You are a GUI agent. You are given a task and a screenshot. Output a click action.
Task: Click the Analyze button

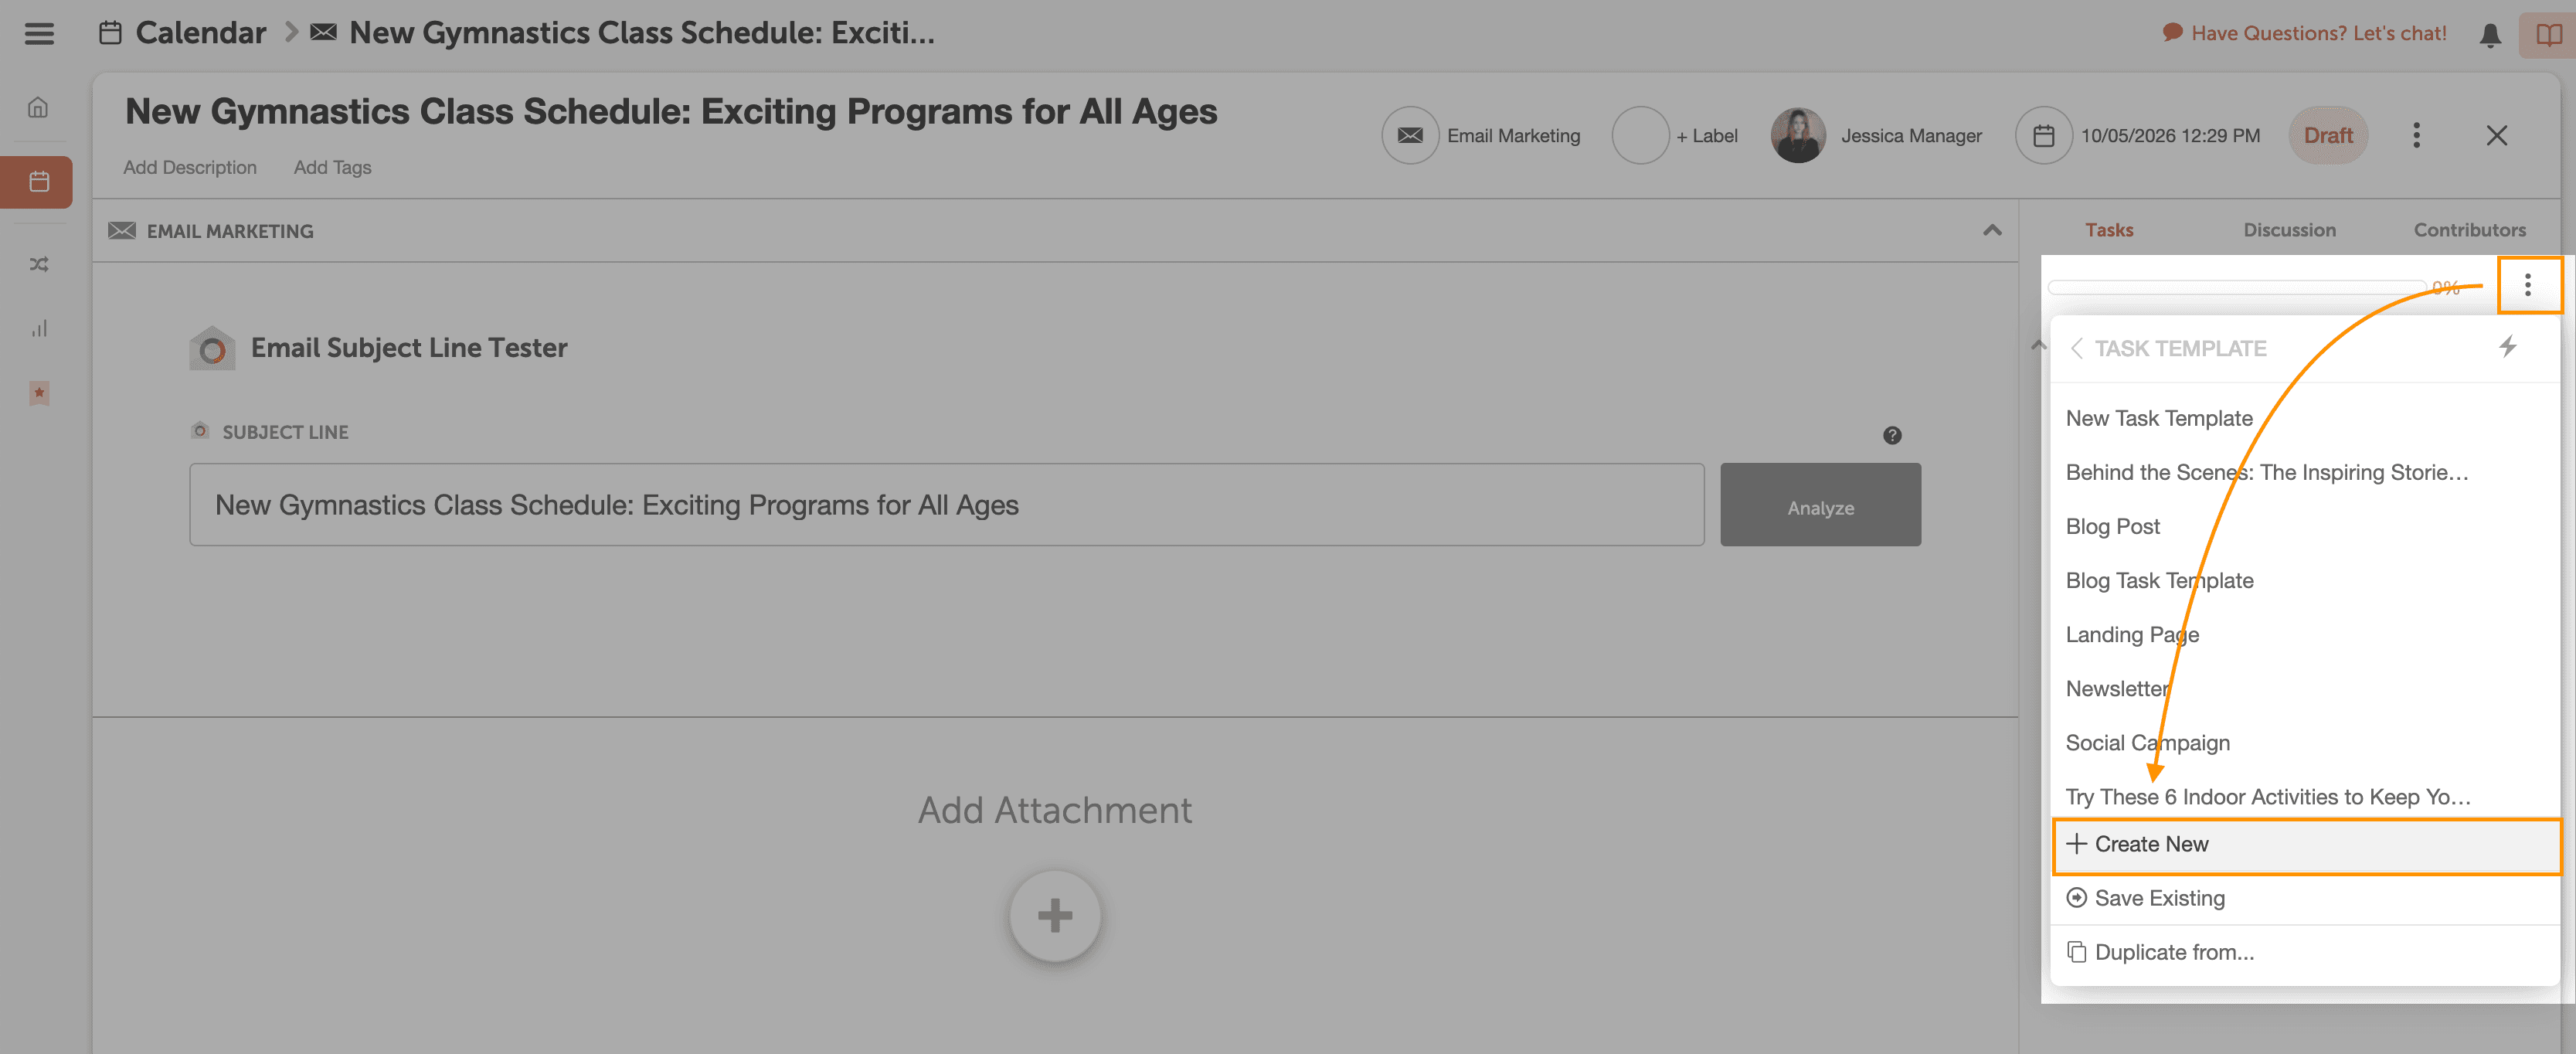click(x=1820, y=505)
